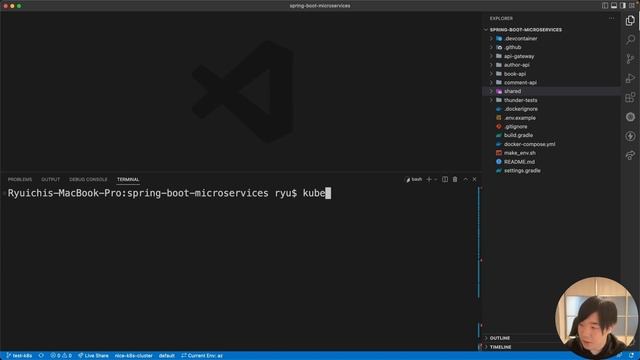Expand the Timeline section
The height and width of the screenshot is (360, 640).
pyautogui.click(x=500, y=347)
